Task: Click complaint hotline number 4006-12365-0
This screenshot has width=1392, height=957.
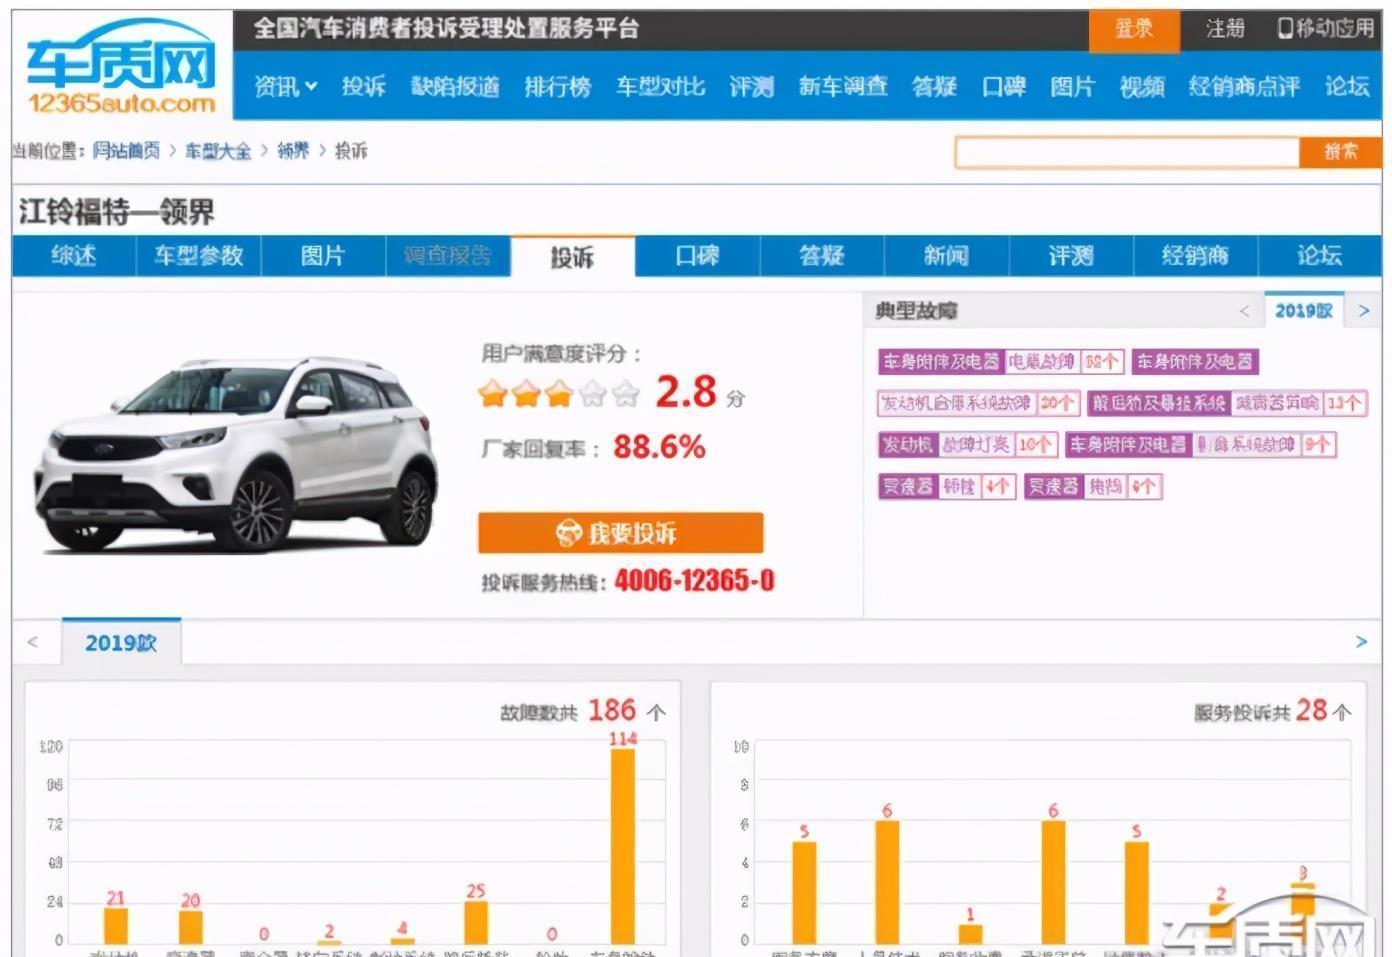Action: pyautogui.click(x=694, y=581)
